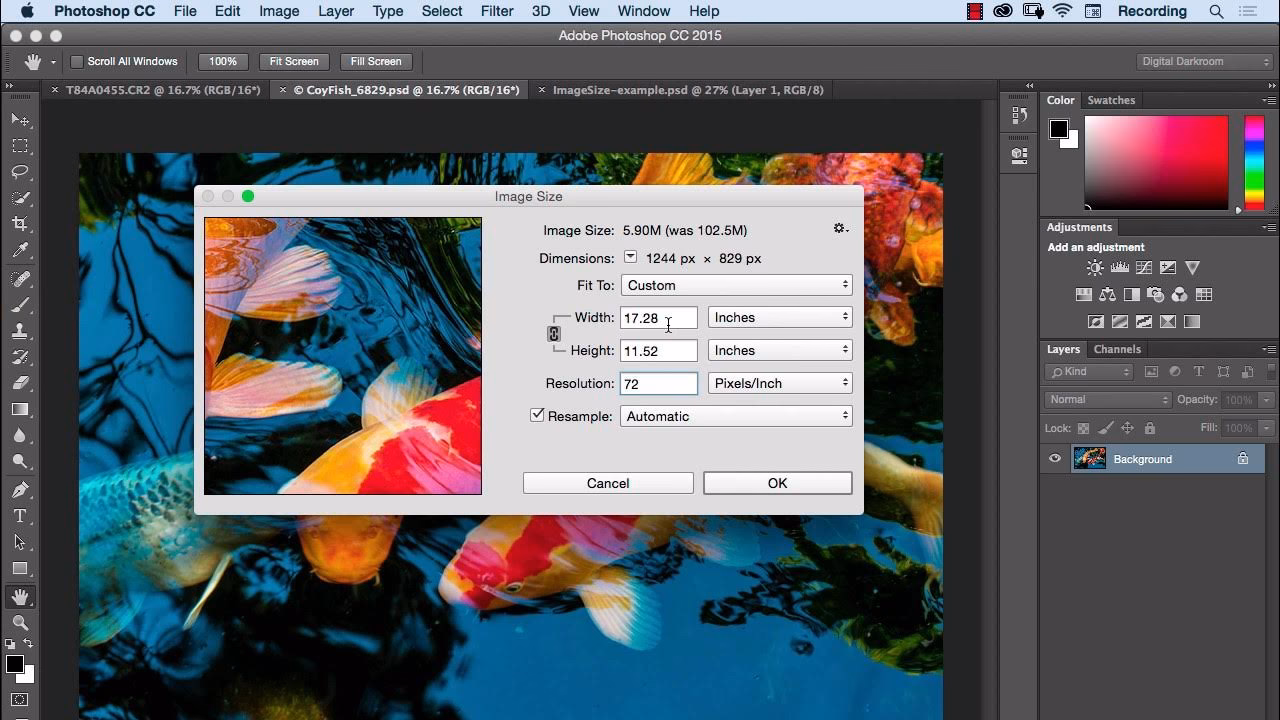Enable Scroll All Windows
1280x720 pixels.
[77, 61]
